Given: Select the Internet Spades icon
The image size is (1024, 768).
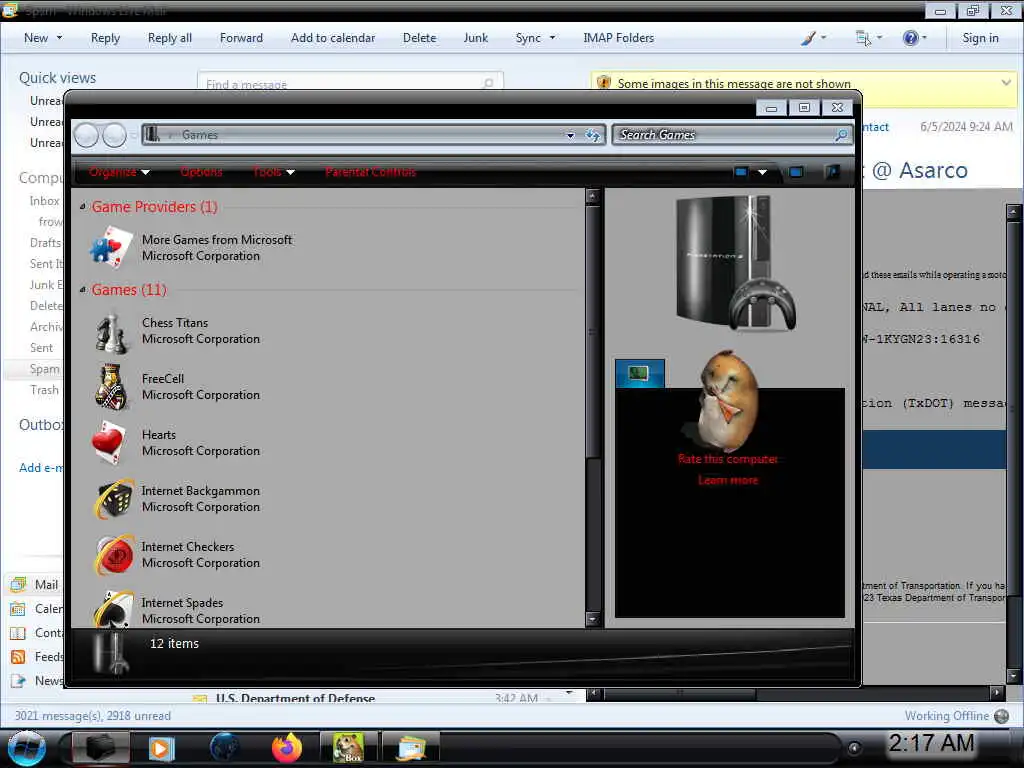Looking at the screenshot, I should pos(112,610).
